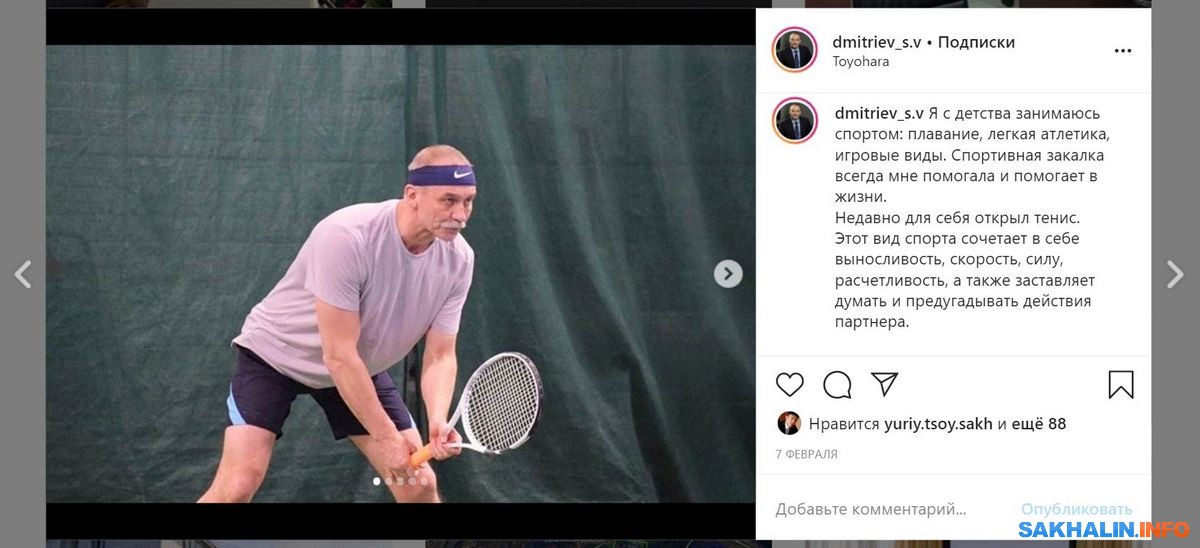The width and height of the screenshot is (1200, 548).
Task: Click dmitriev_s.v username in the caption
Action: pos(879,114)
